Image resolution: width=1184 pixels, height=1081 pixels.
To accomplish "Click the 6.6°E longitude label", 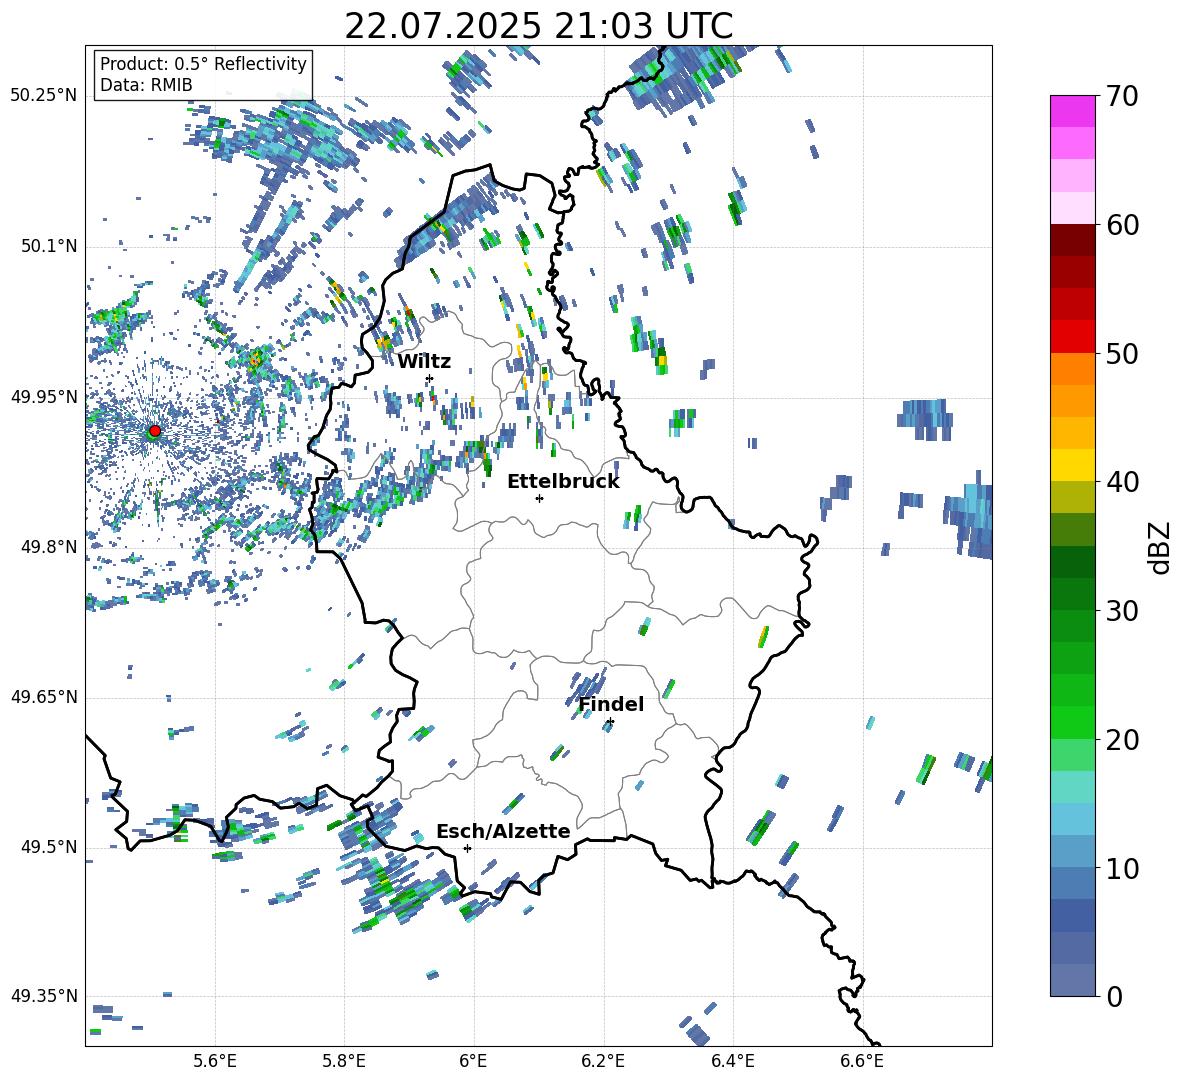I will click(862, 1061).
